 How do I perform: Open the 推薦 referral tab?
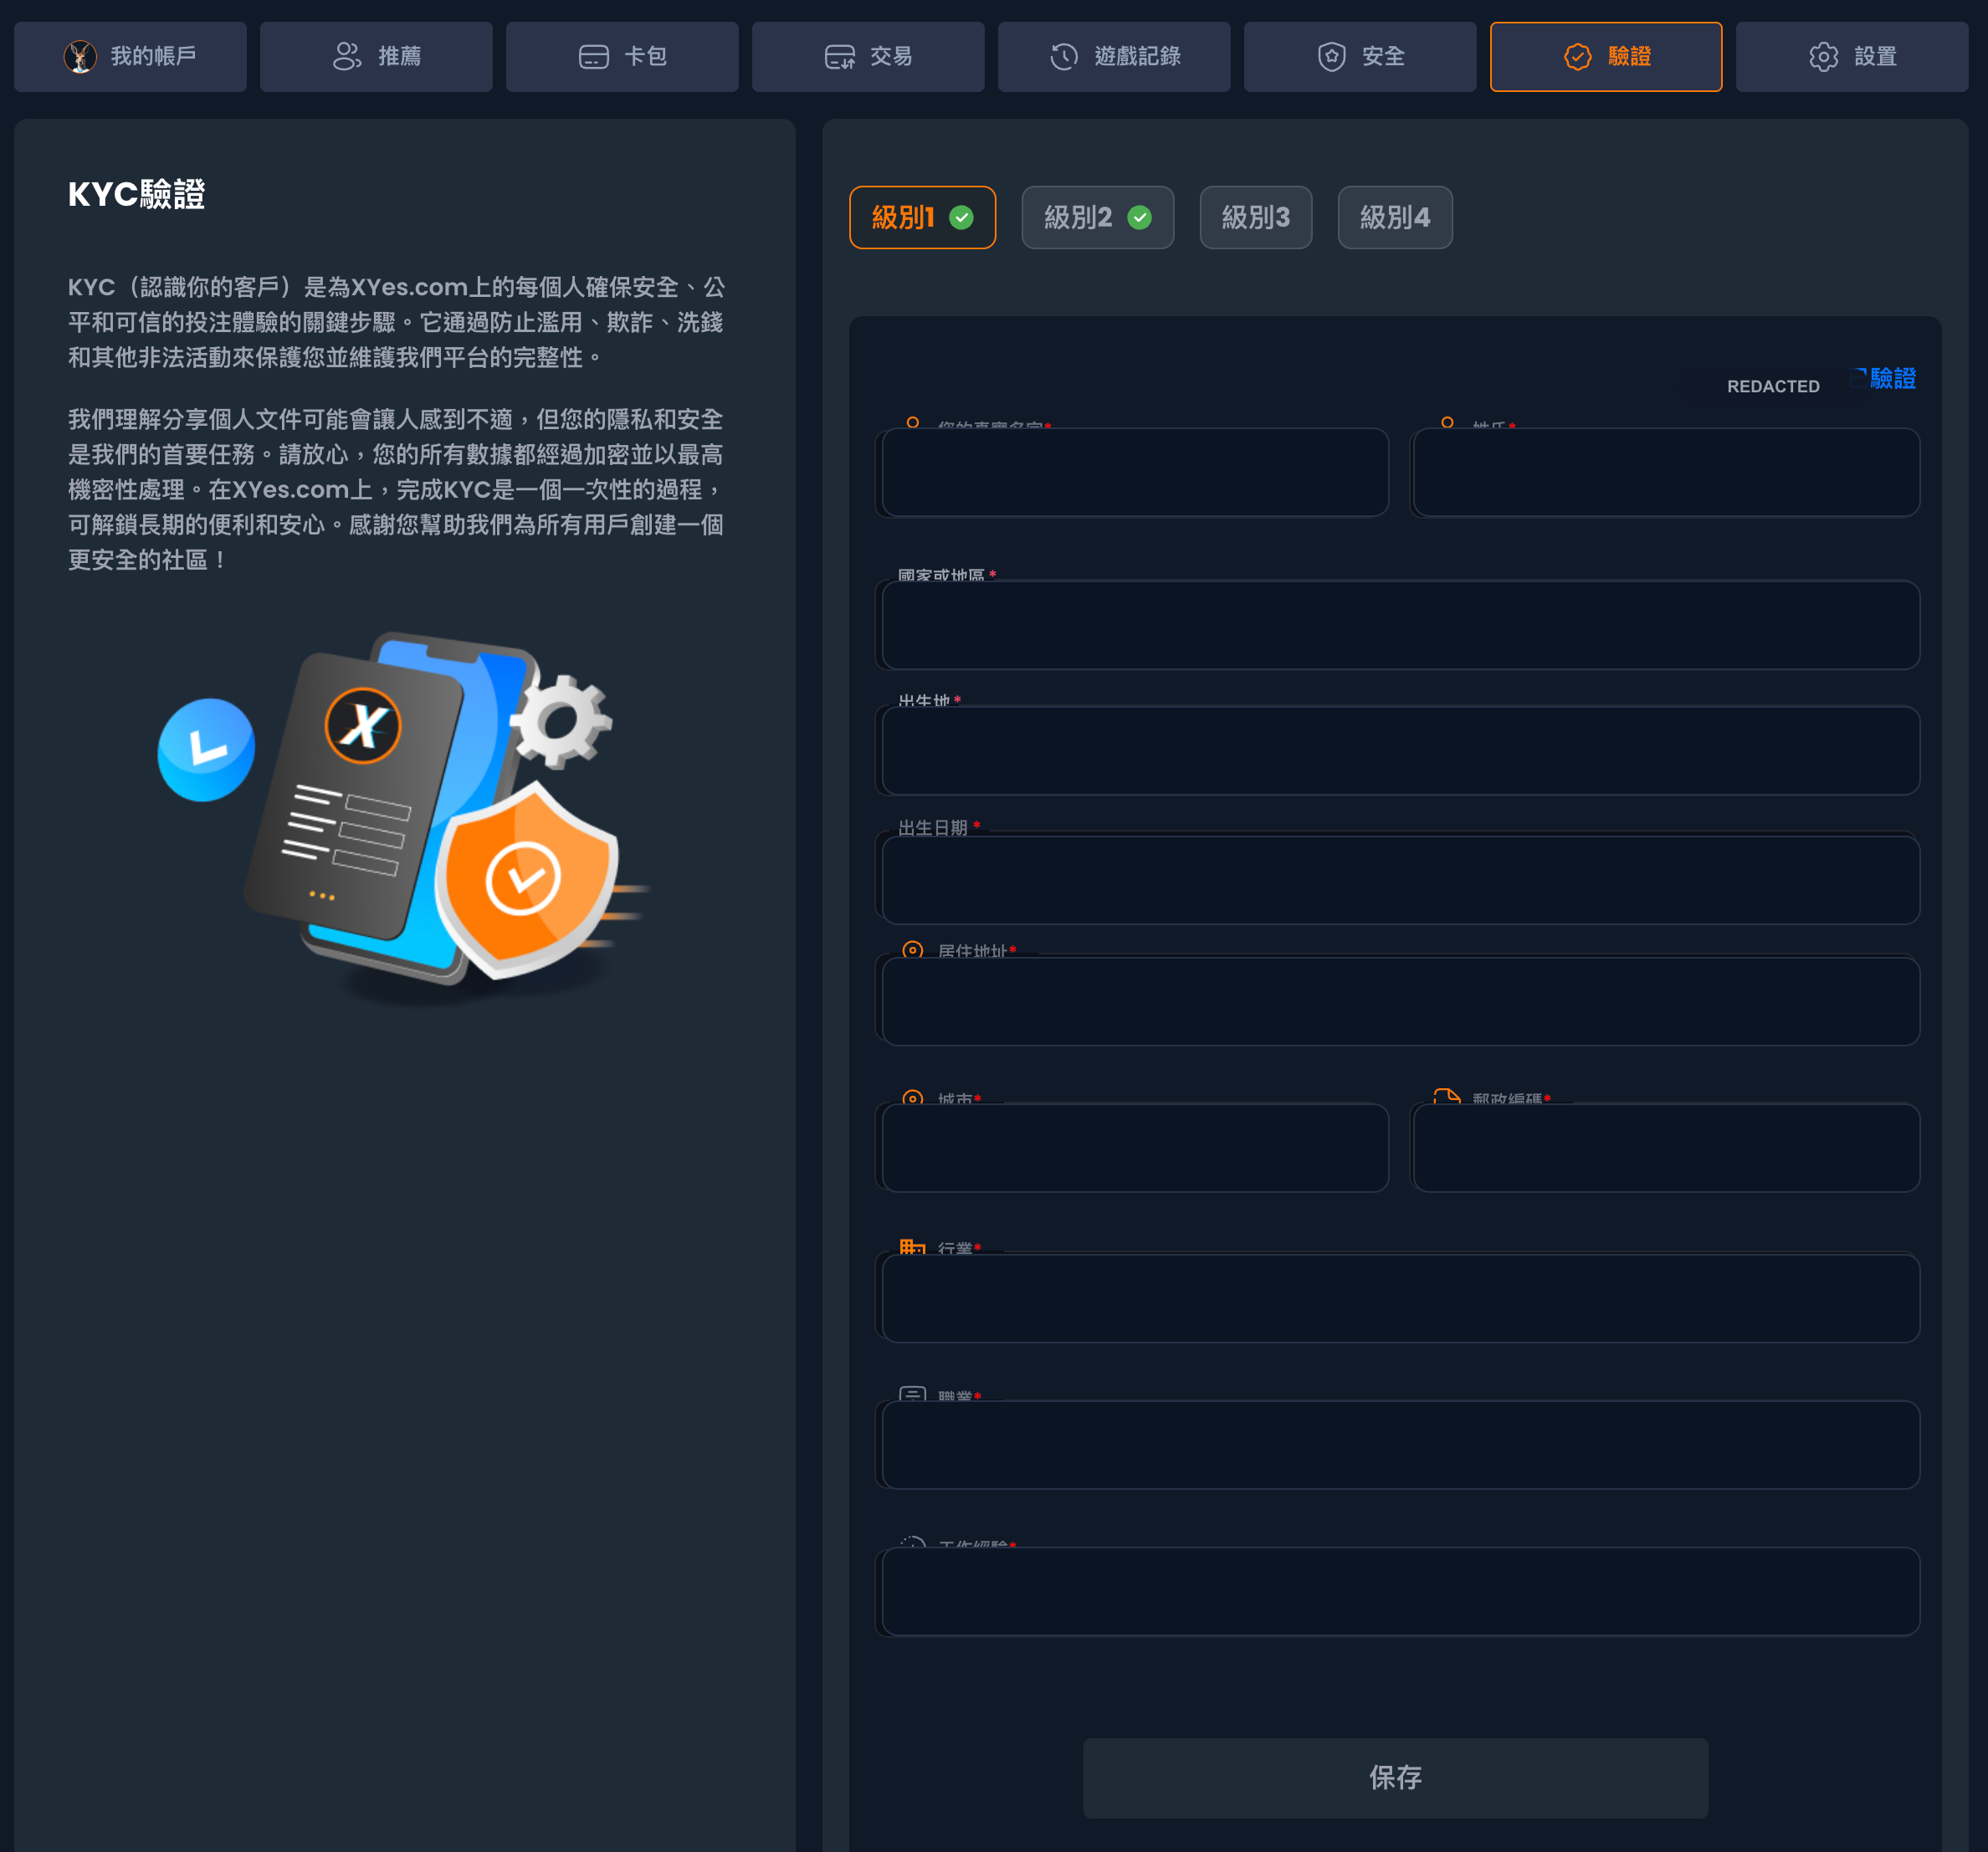tap(376, 57)
